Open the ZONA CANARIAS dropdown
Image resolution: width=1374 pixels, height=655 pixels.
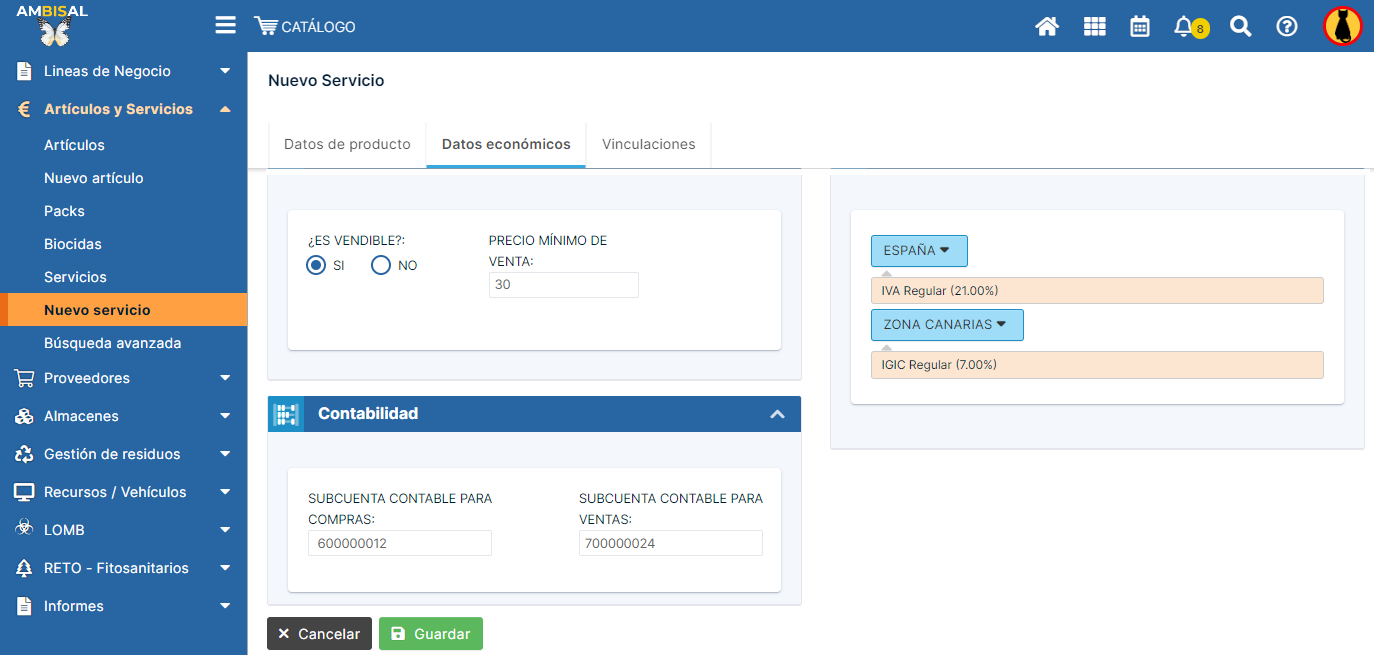pos(946,325)
